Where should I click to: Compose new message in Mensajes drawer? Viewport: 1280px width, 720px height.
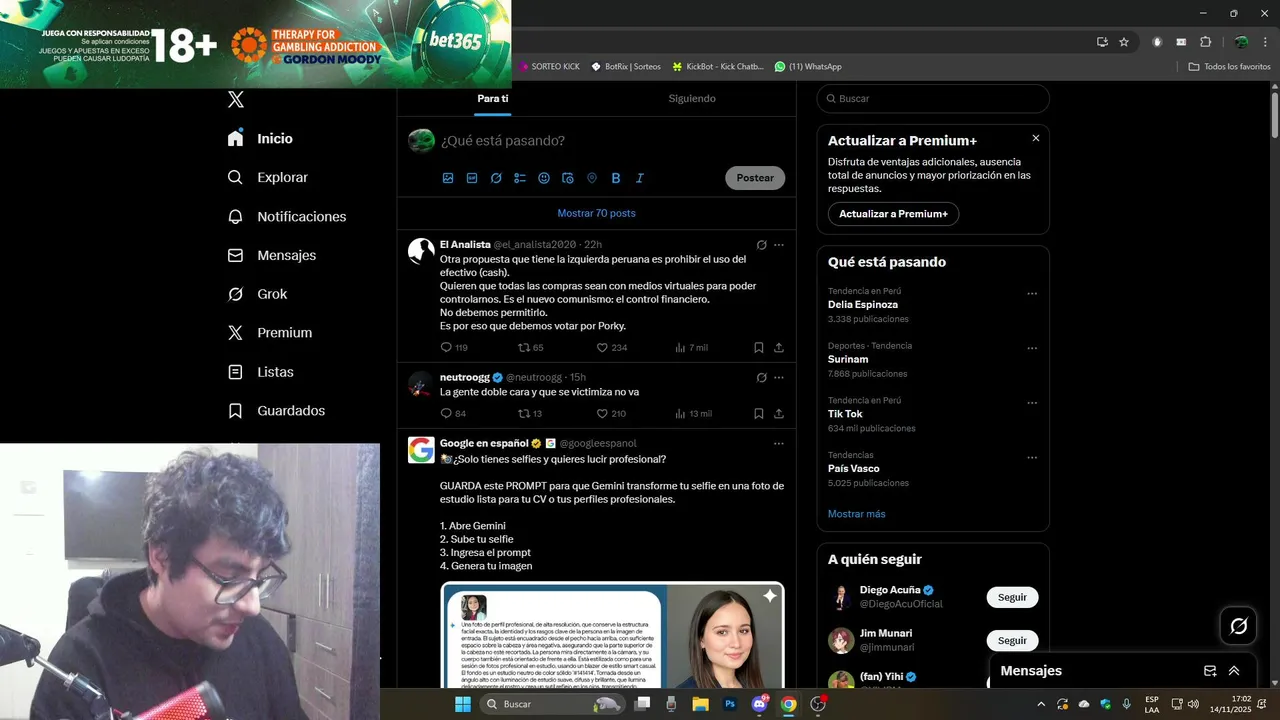[x=1210, y=671]
